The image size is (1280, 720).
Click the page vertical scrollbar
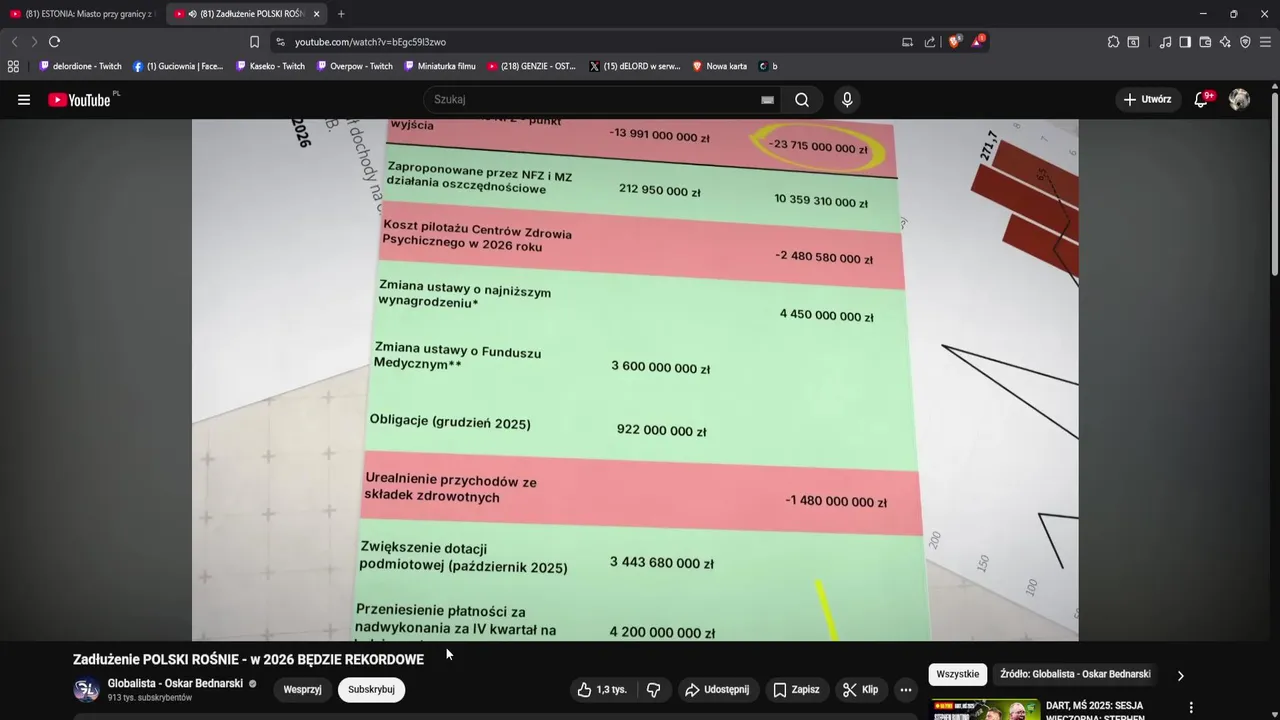(x=1275, y=184)
